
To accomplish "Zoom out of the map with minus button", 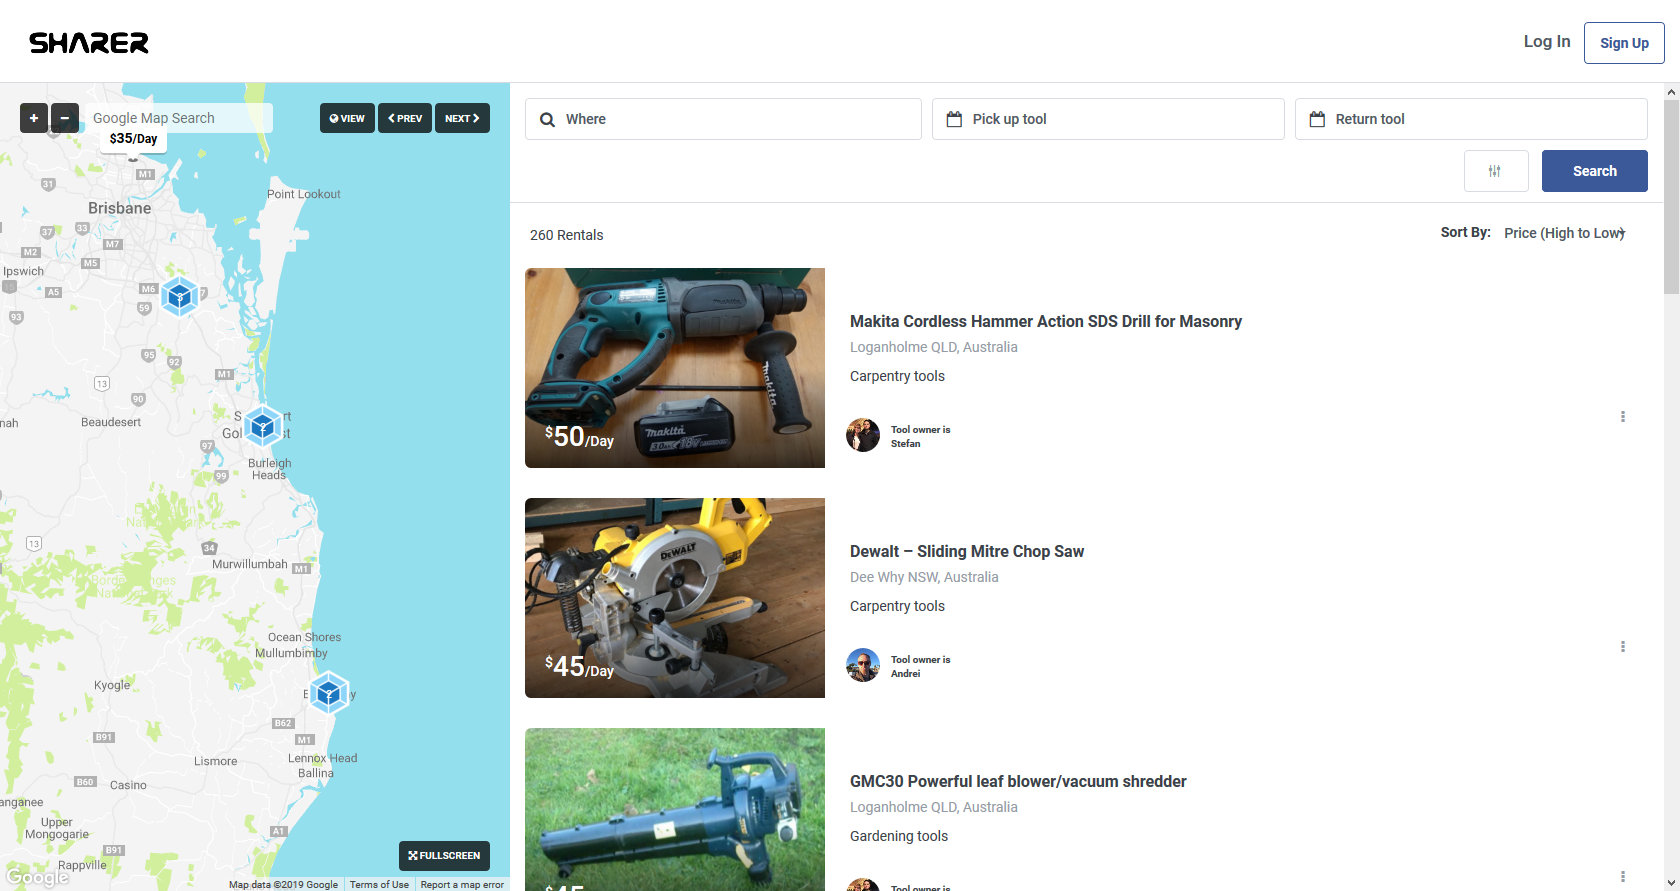I will tap(65, 118).
